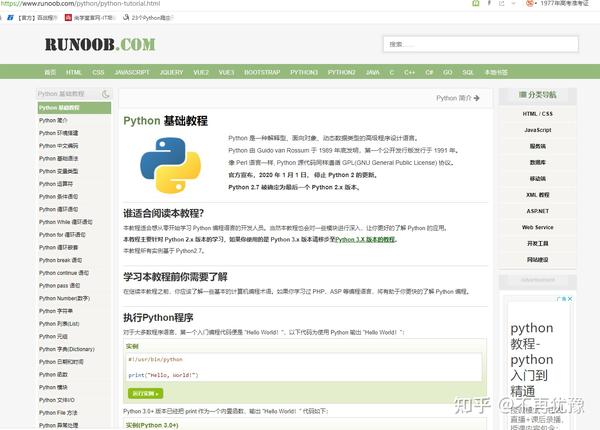Go to the JAVASCRIPT nav item
The image size is (600, 430).
pos(132,72)
